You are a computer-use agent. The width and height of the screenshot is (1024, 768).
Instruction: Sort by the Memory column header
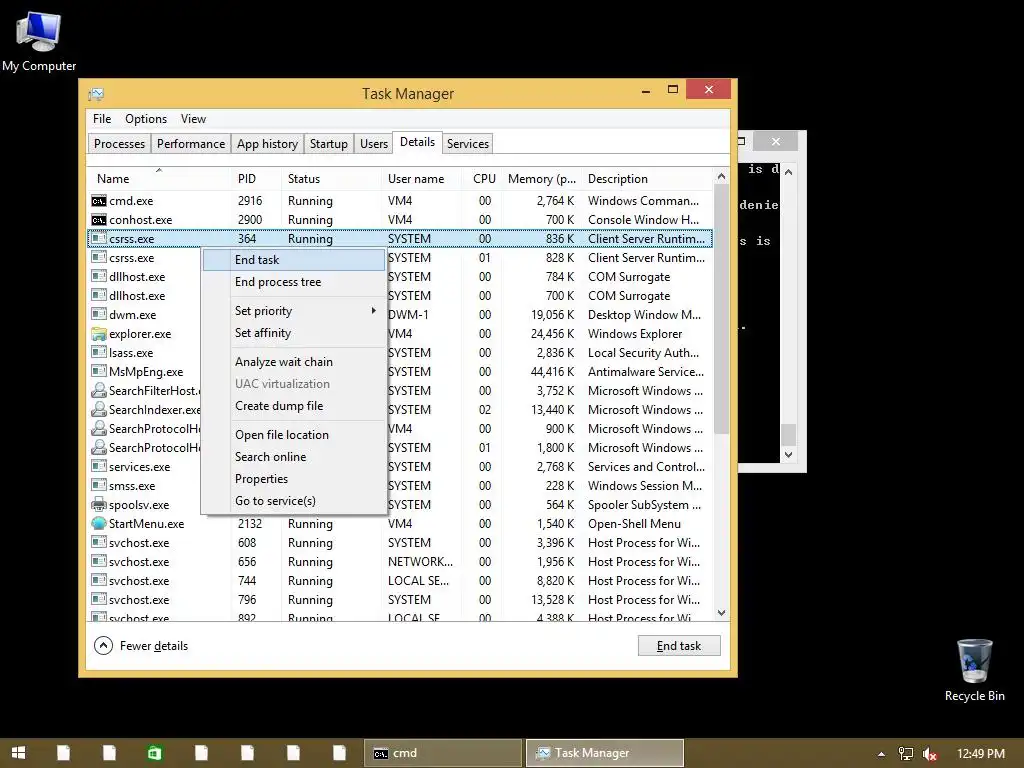click(x=542, y=178)
